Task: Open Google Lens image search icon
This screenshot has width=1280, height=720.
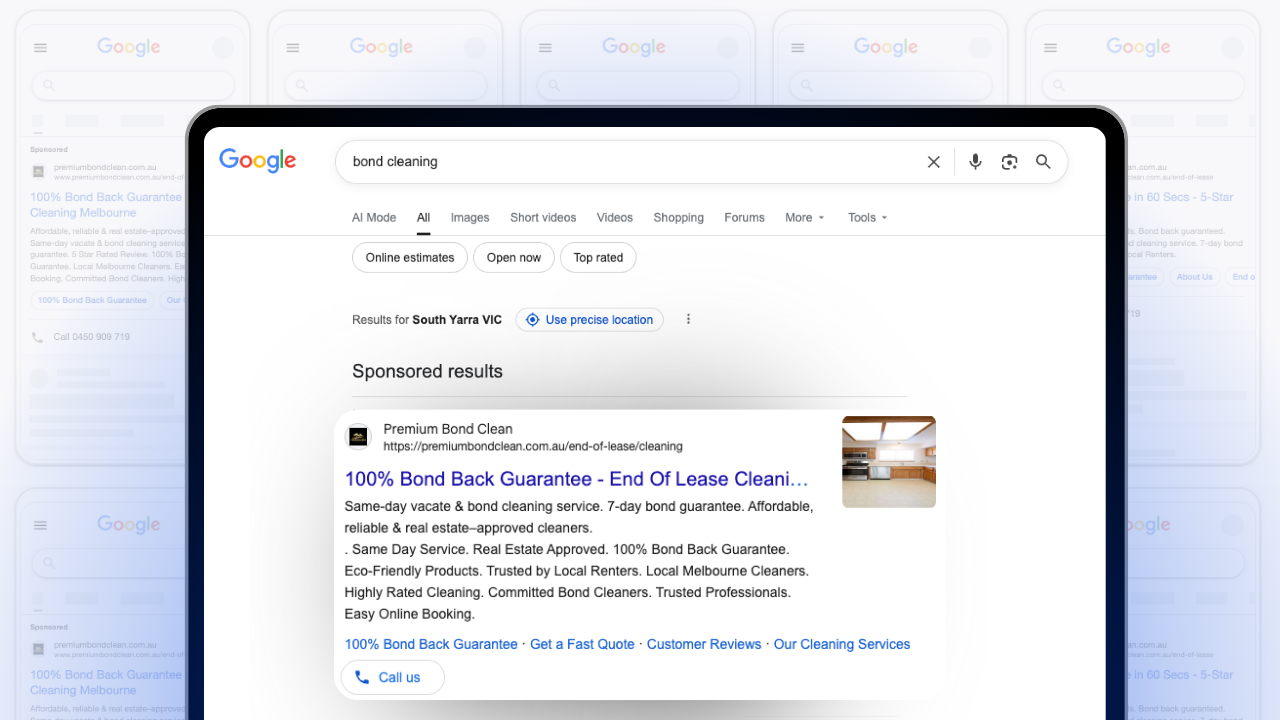Action: click(x=1009, y=162)
